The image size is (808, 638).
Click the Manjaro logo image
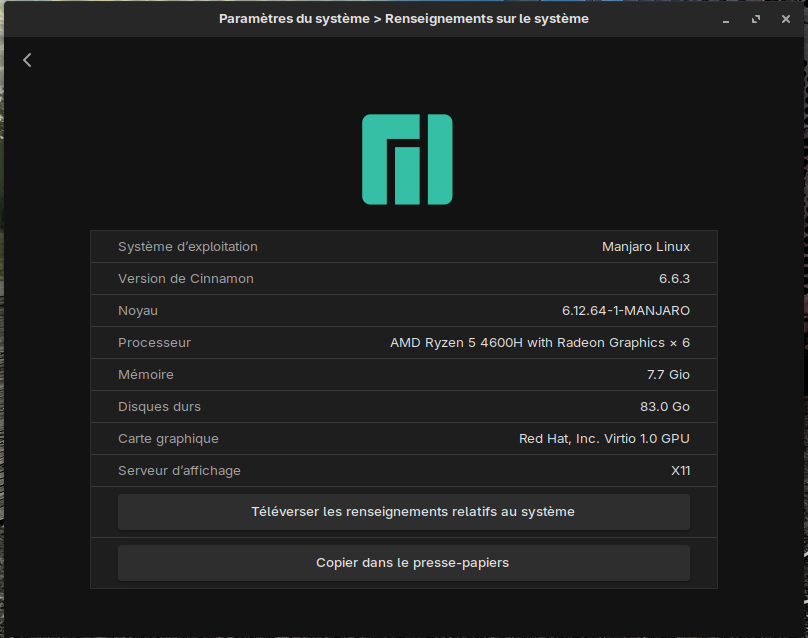(407, 160)
